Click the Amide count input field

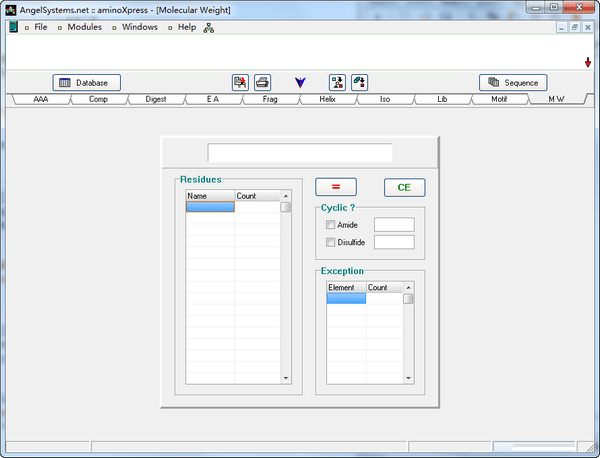(x=393, y=225)
